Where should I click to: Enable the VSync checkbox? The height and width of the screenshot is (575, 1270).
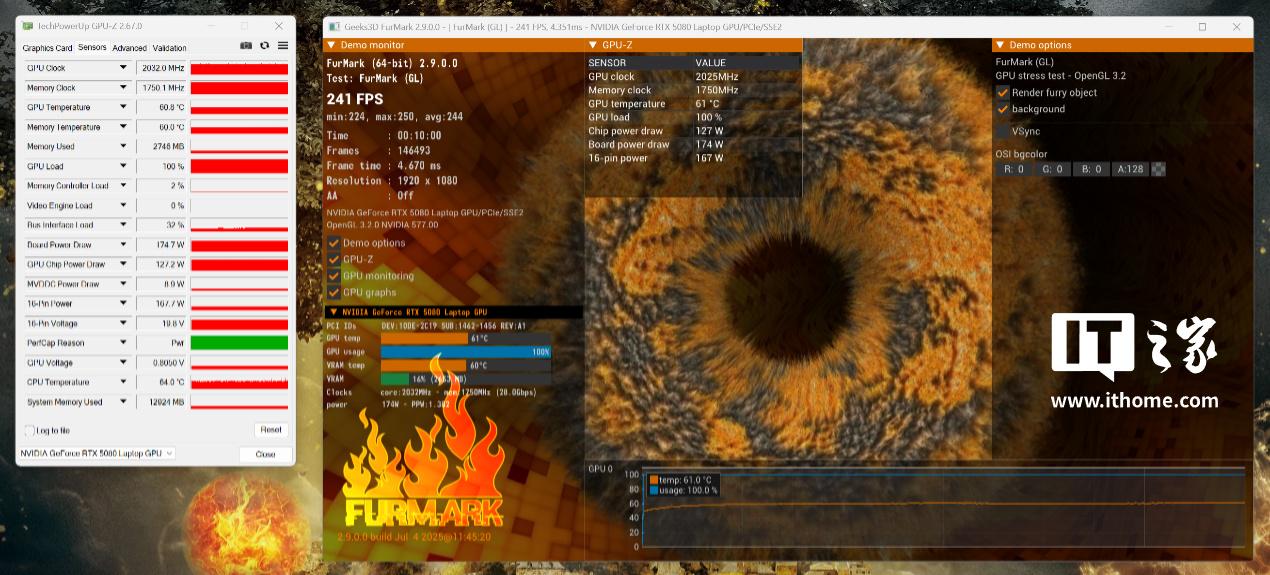click(1003, 131)
